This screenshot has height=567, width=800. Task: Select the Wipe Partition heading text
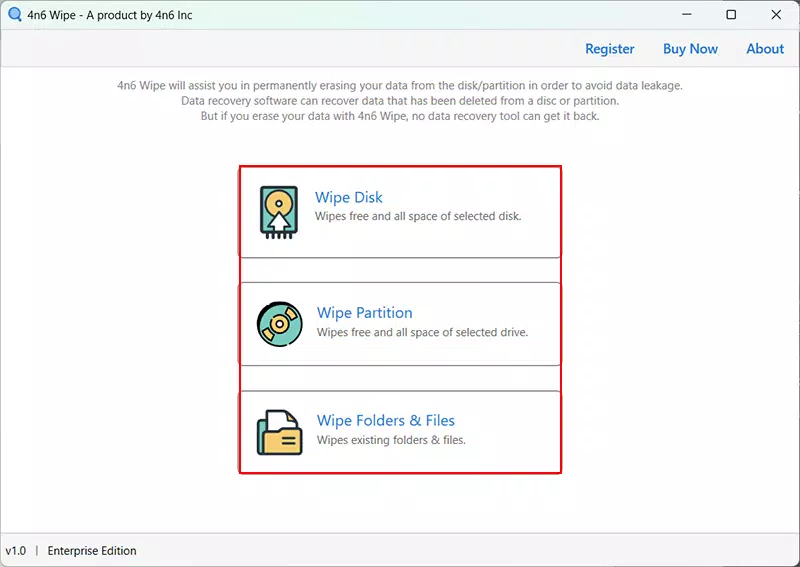pyautogui.click(x=364, y=313)
